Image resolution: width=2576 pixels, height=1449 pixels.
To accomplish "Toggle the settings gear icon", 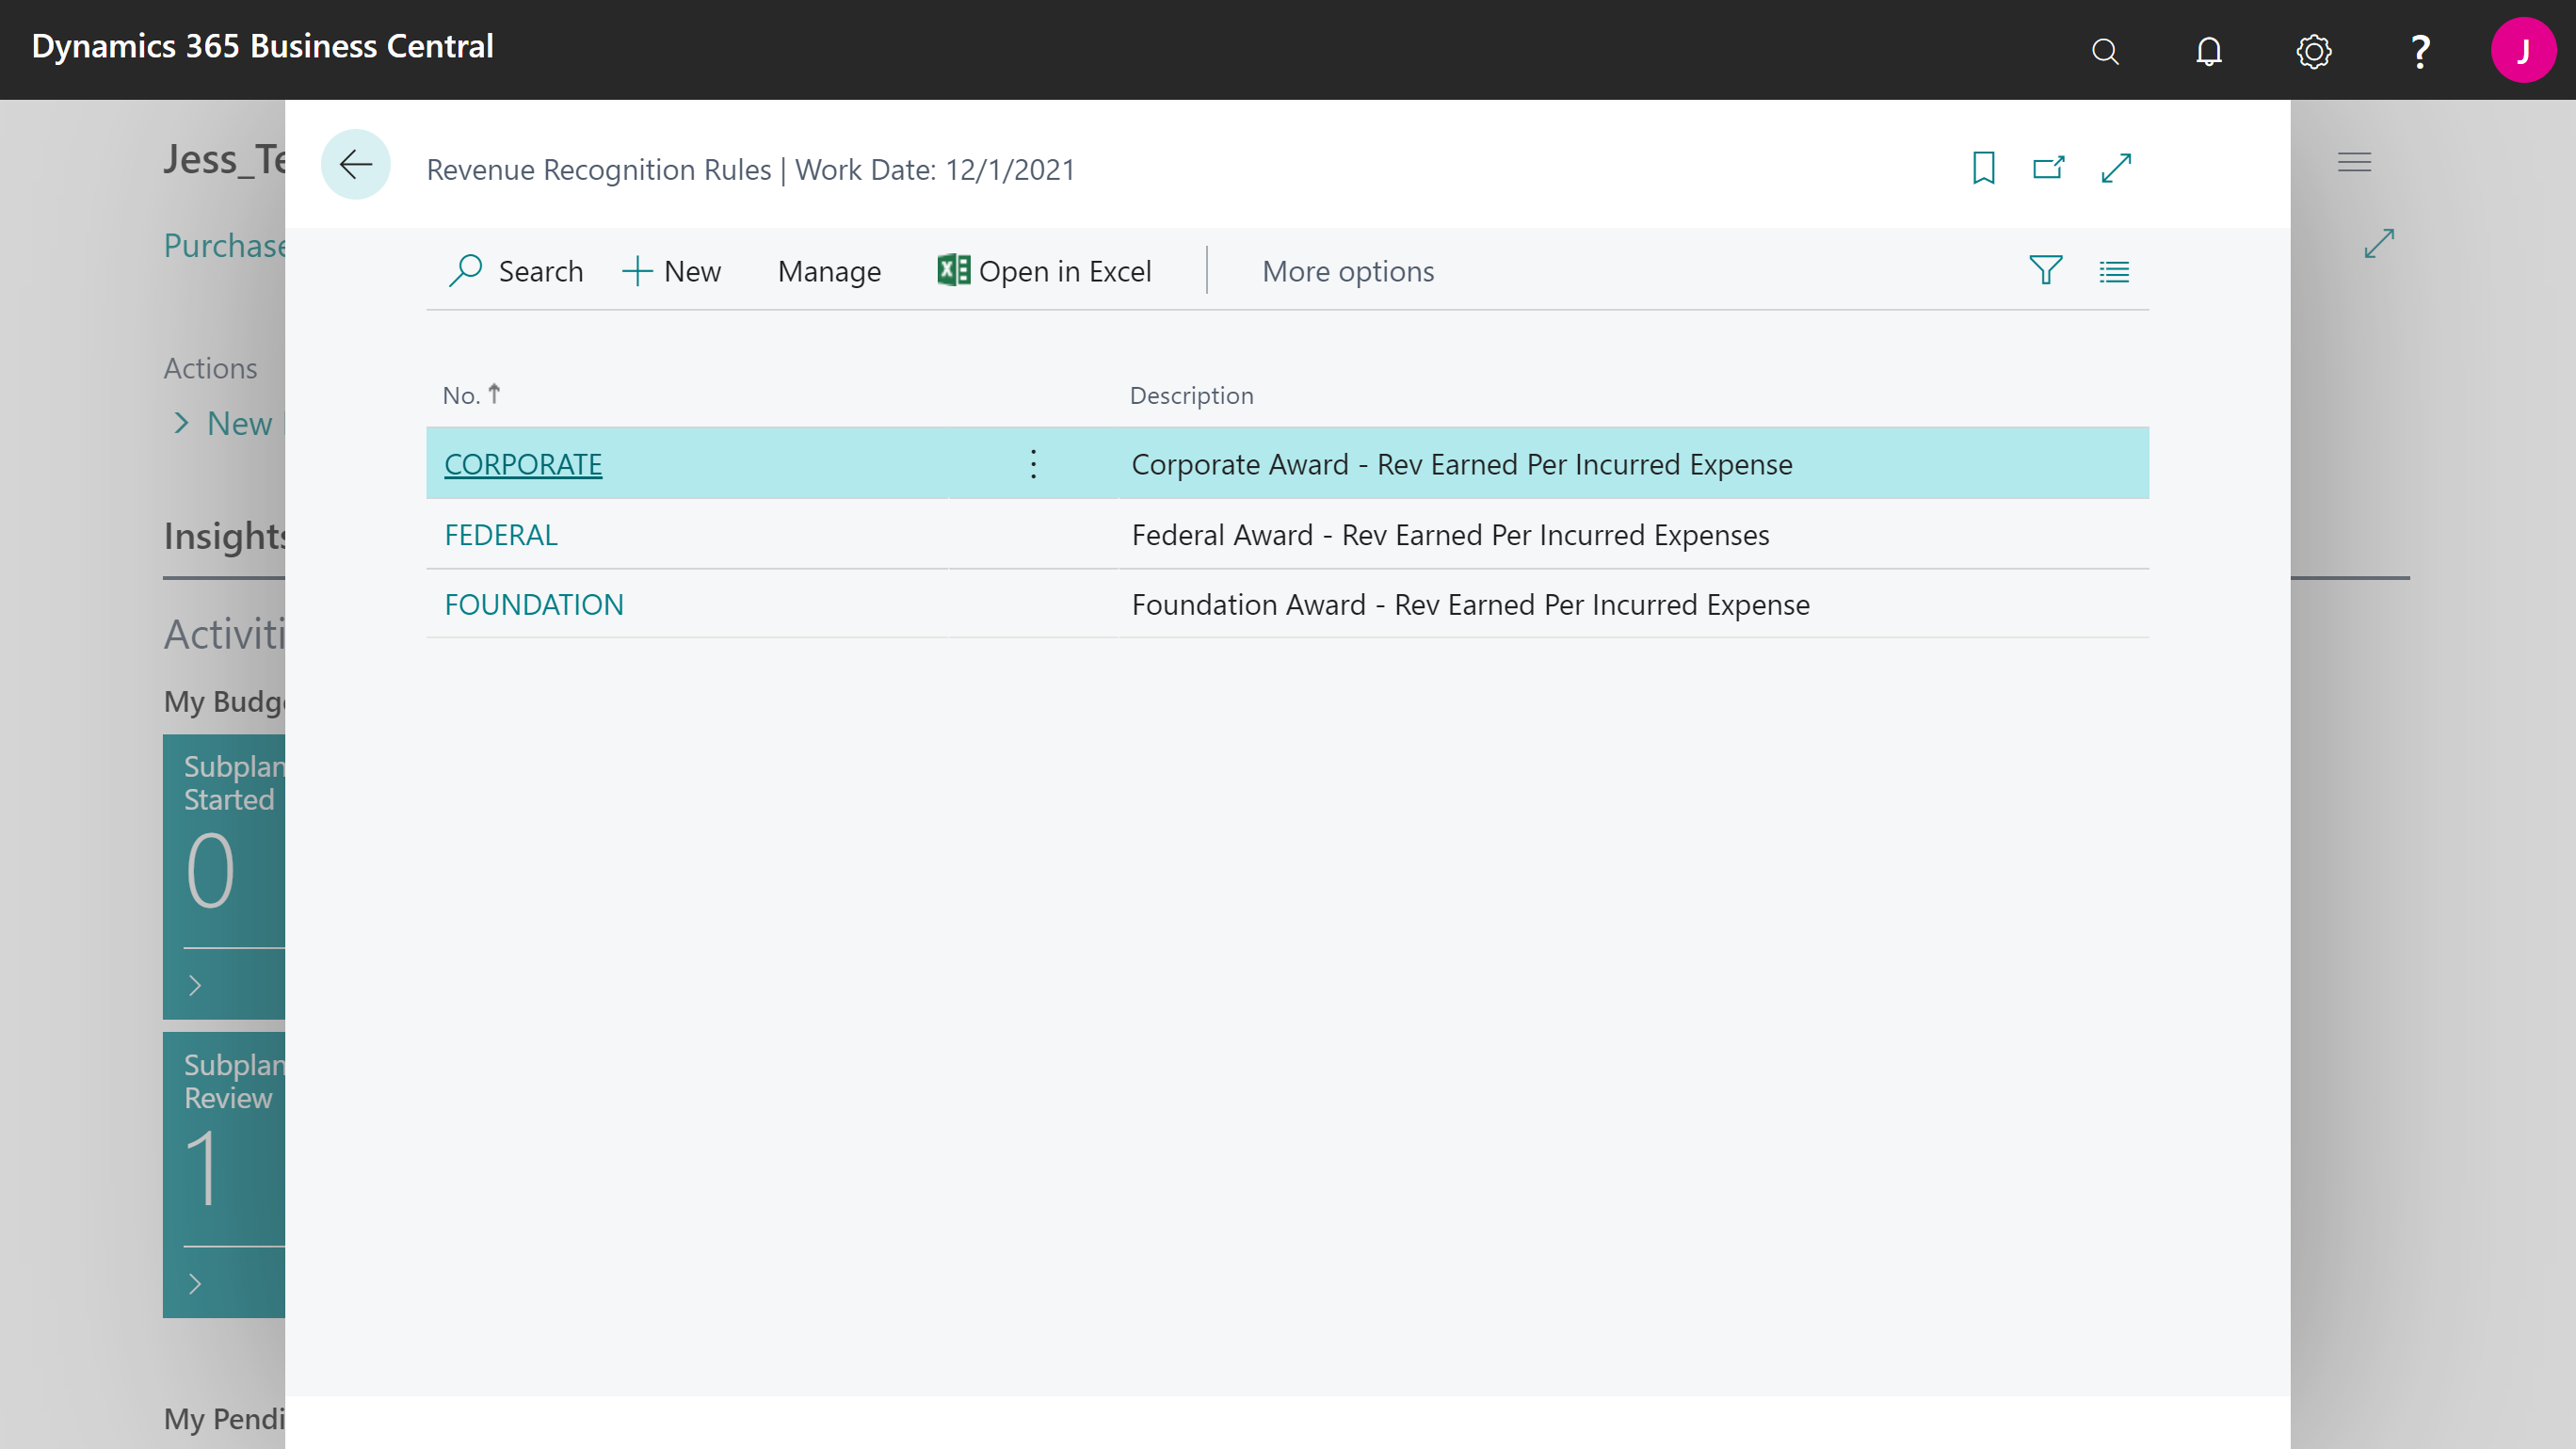I will pyautogui.click(x=2314, y=50).
